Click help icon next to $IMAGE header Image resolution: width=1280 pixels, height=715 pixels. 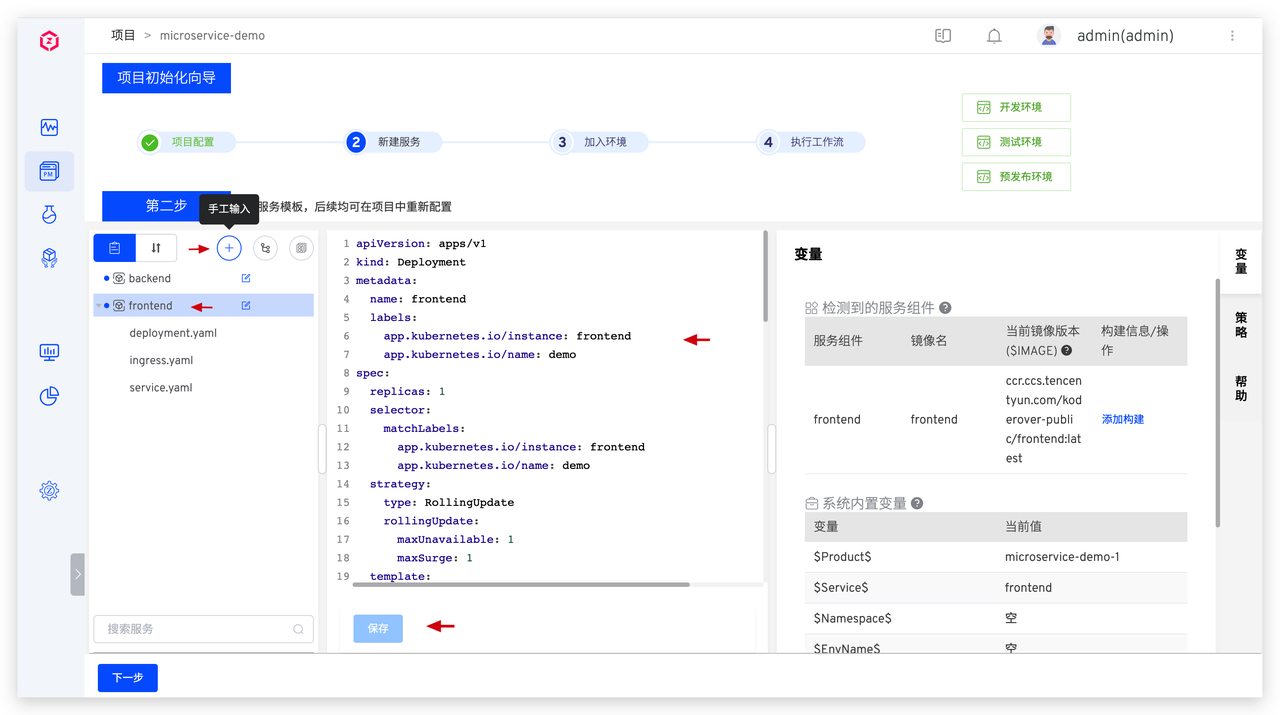[1066, 350]
